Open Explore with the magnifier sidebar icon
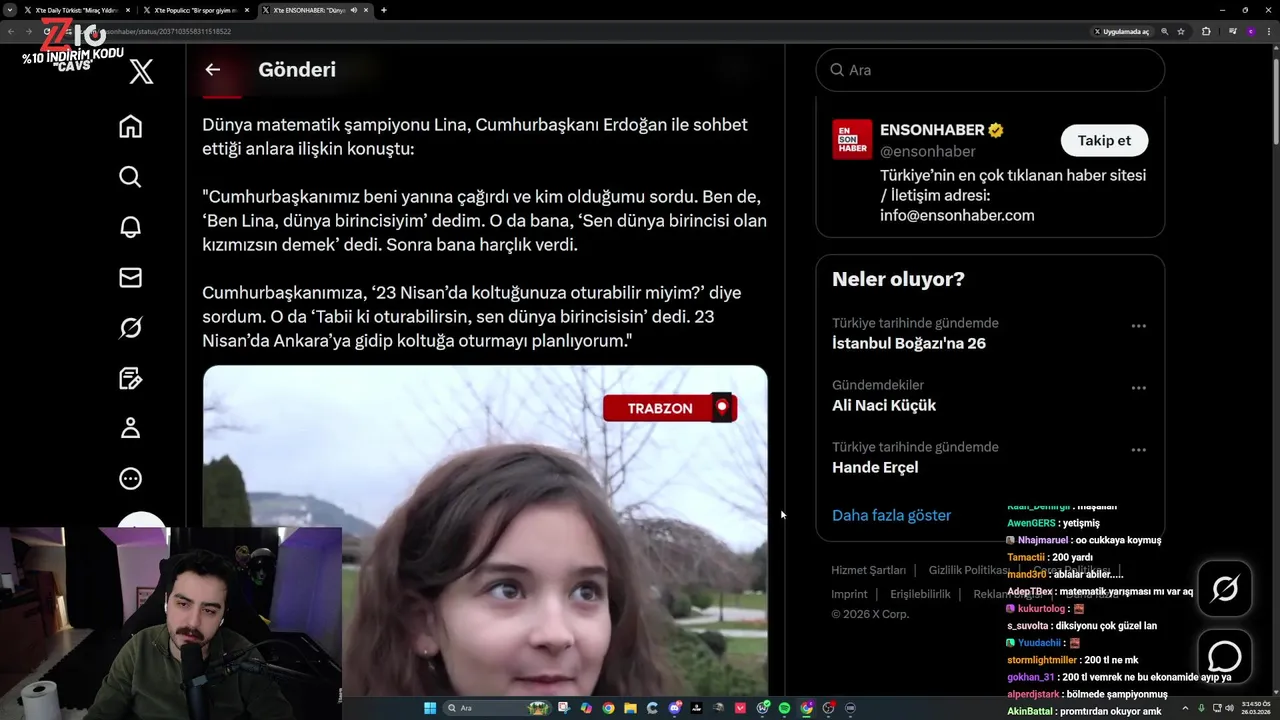The height and width of the screenshot is (720, 1280). tap(130, 177)
